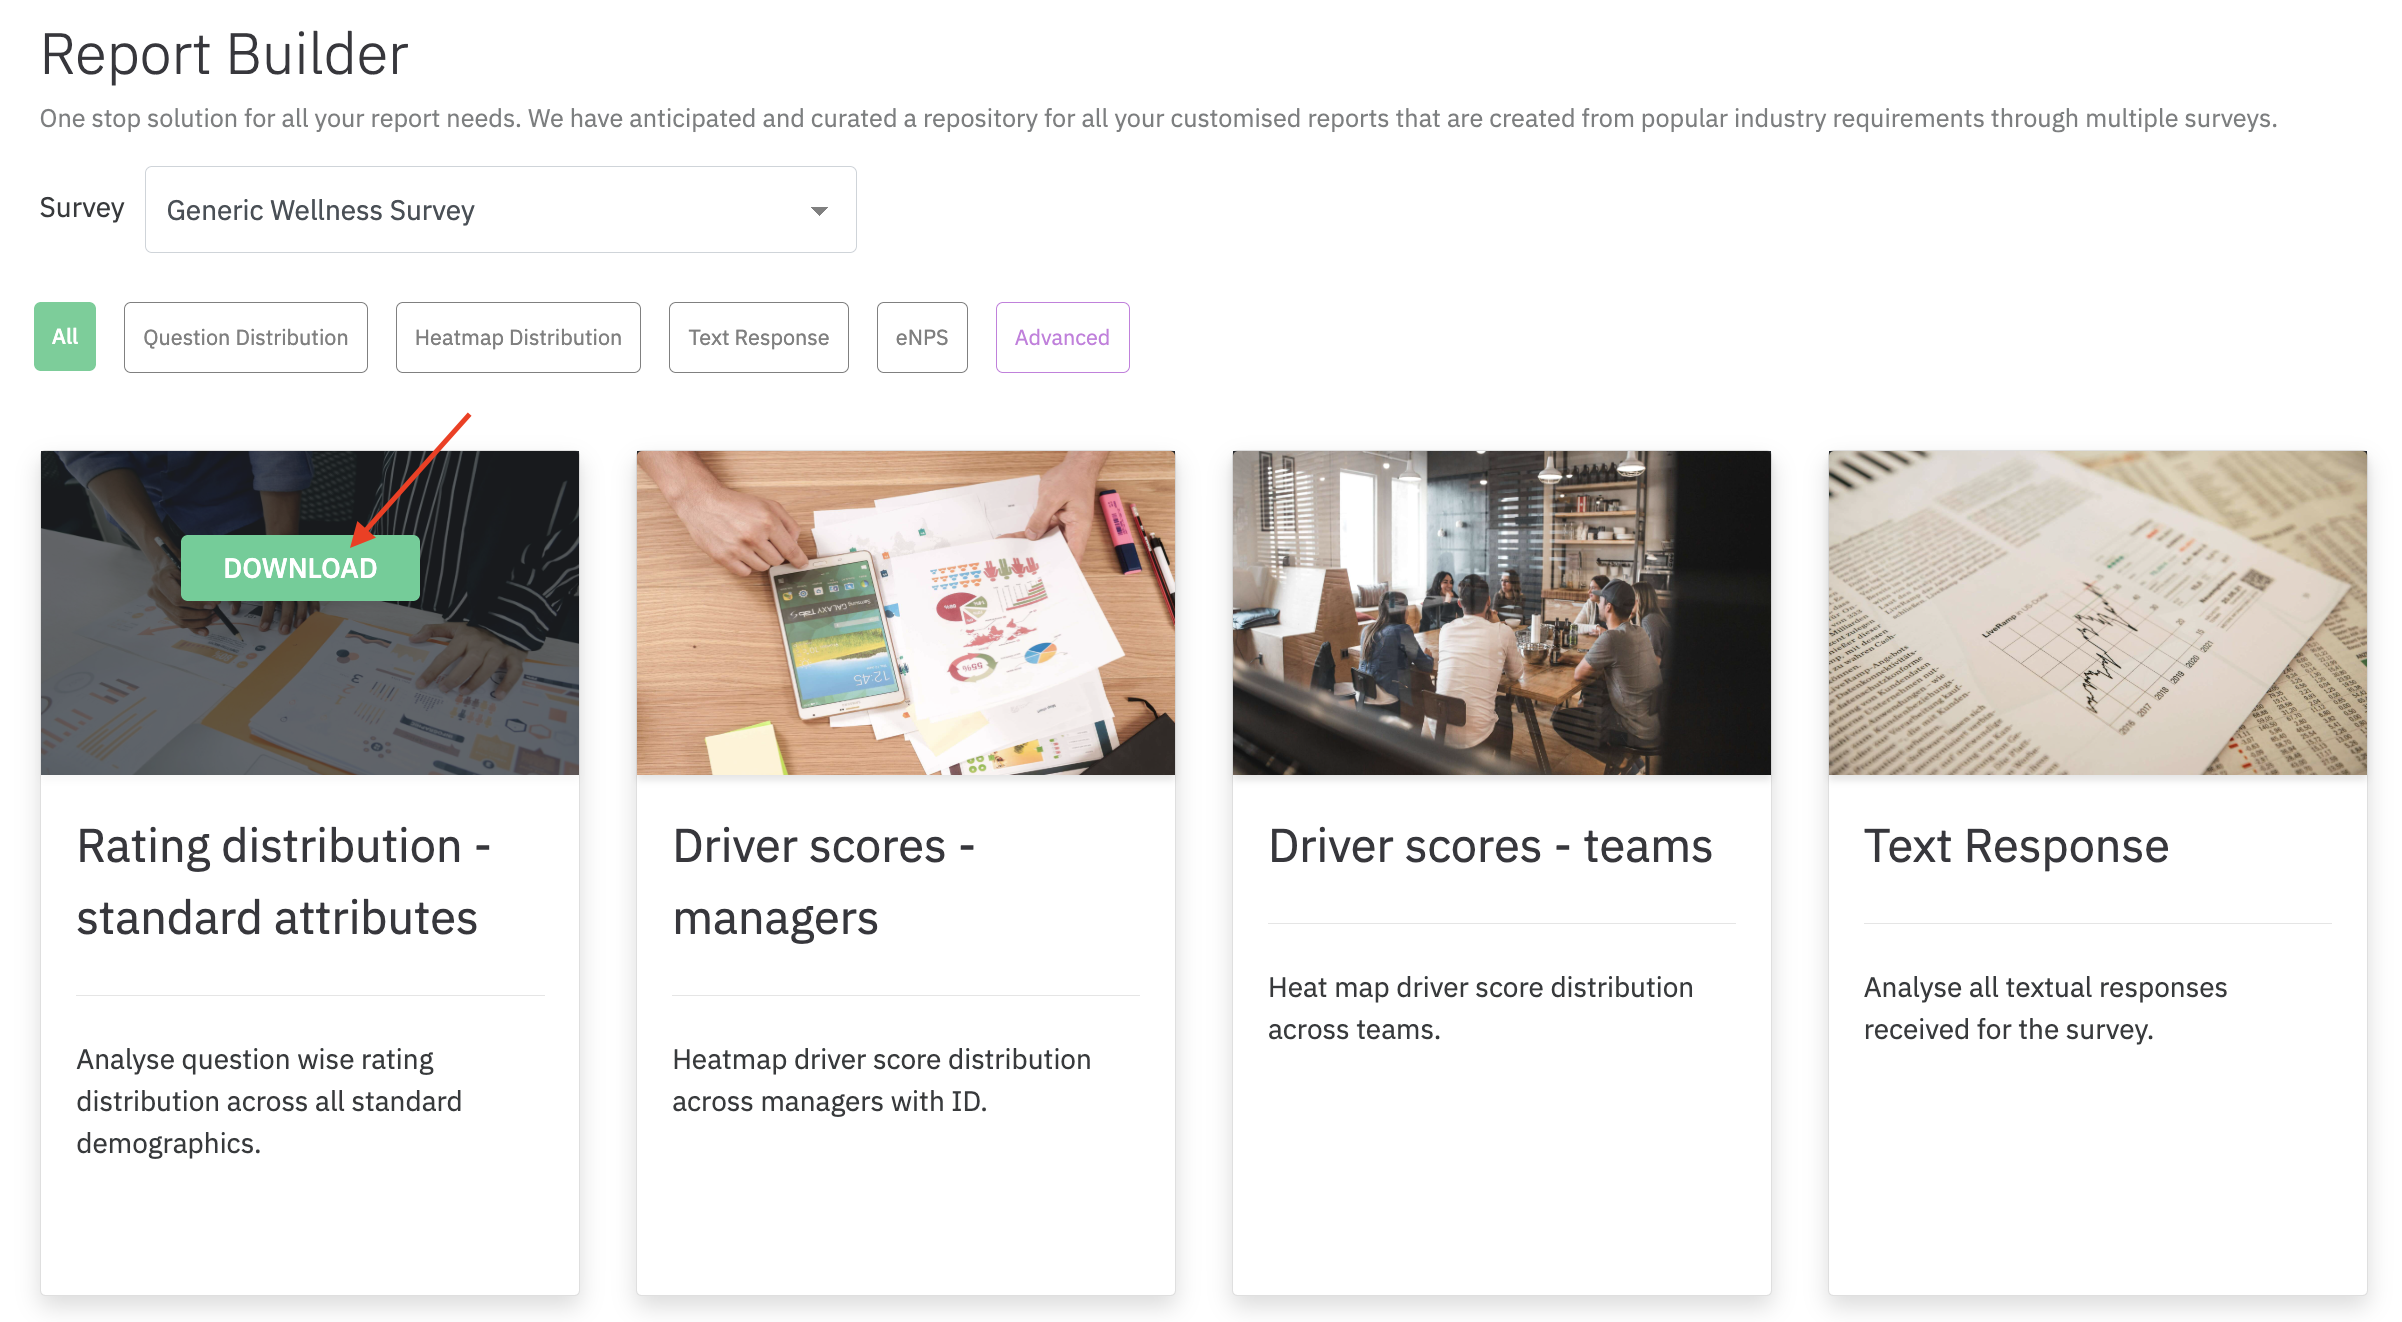This screenshot has height=1322, width=2402.
Task: Switch to the Advanced filter
Action: click(1062, 338)
